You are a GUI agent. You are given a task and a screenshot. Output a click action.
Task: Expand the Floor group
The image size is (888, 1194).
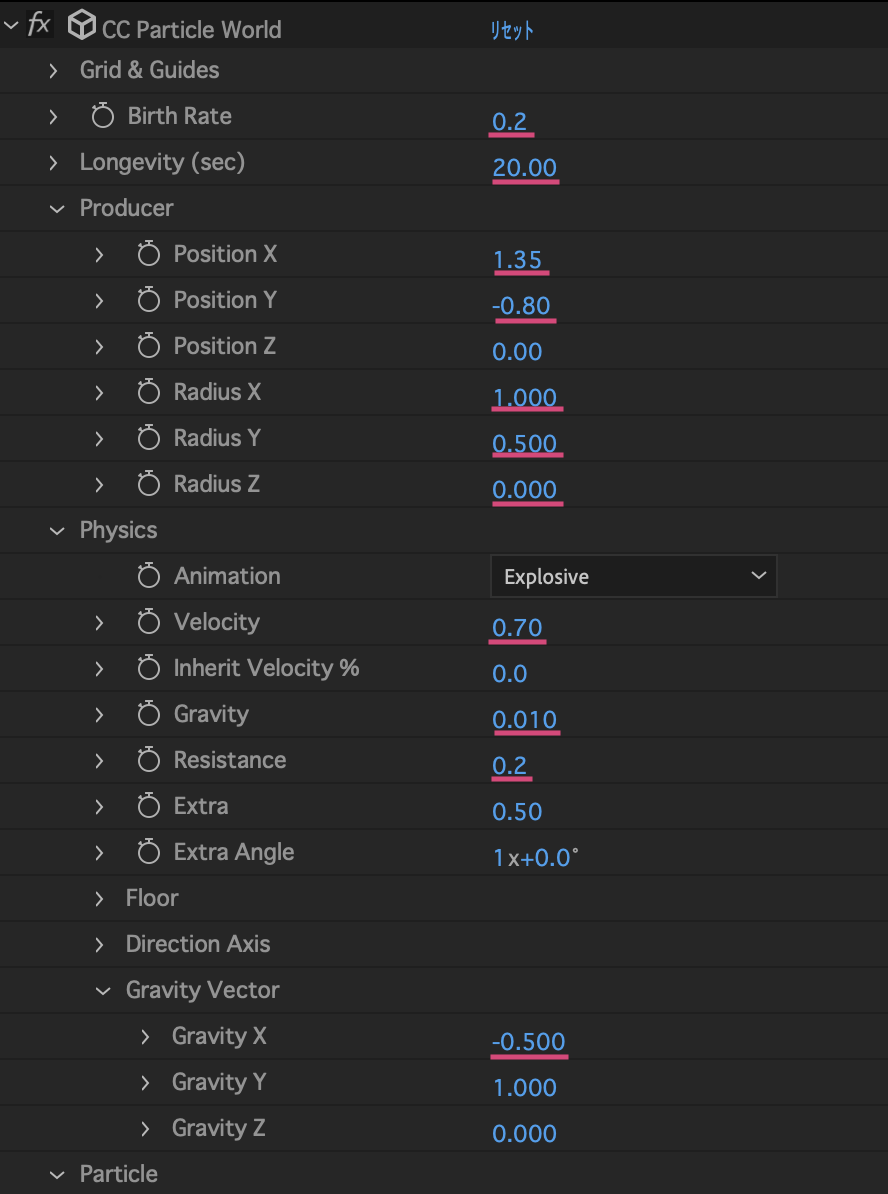[98, 898]
